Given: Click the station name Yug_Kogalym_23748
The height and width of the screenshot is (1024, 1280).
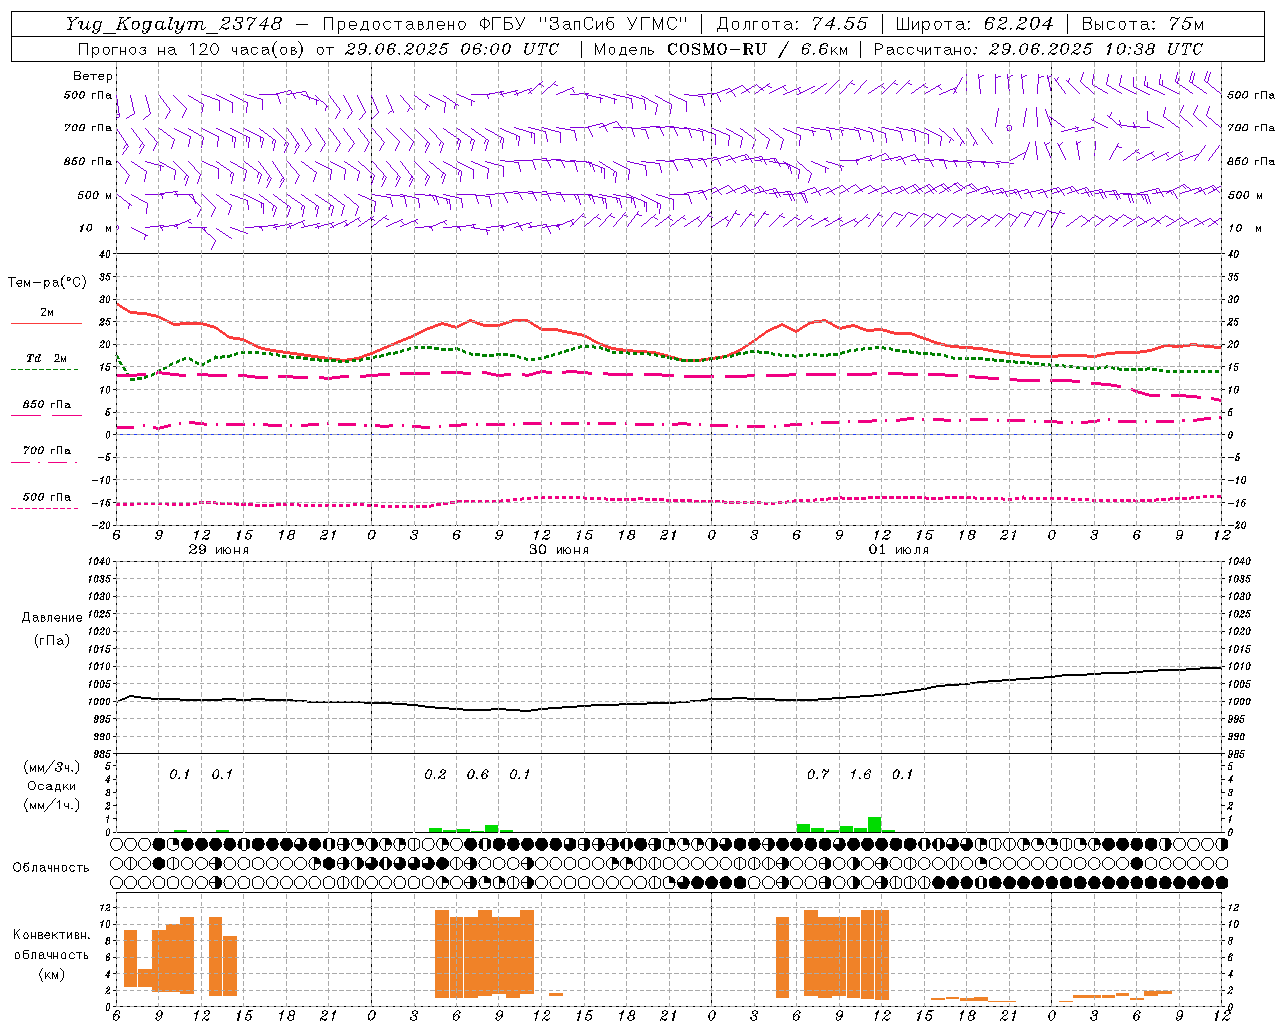Looking at the screenshot, I should [x=174, y=24].
